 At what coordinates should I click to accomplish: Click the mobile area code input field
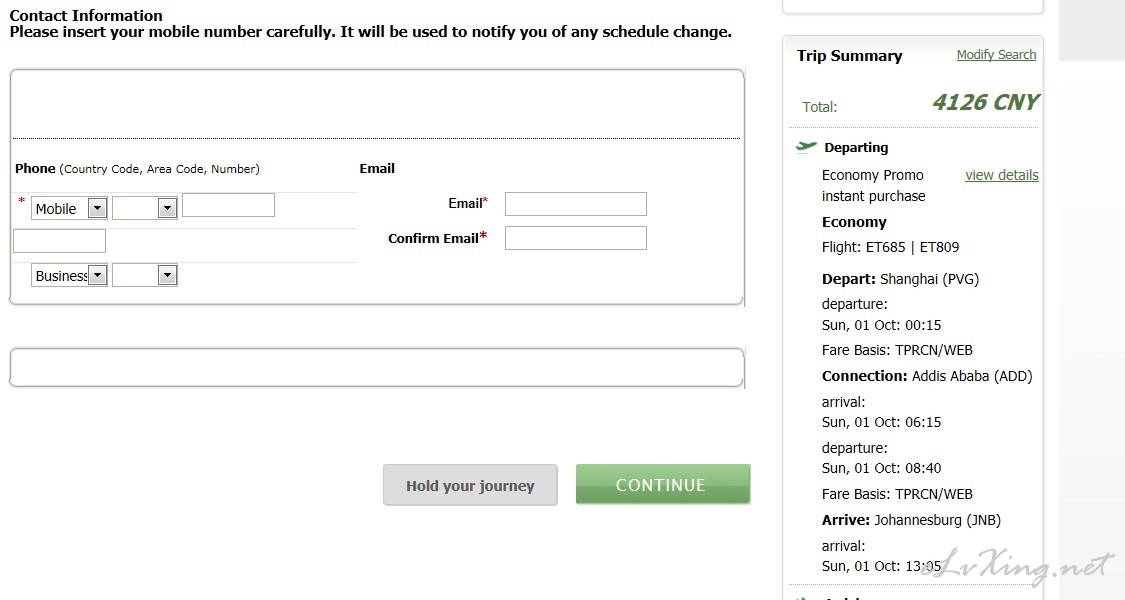tap(228, 205)
